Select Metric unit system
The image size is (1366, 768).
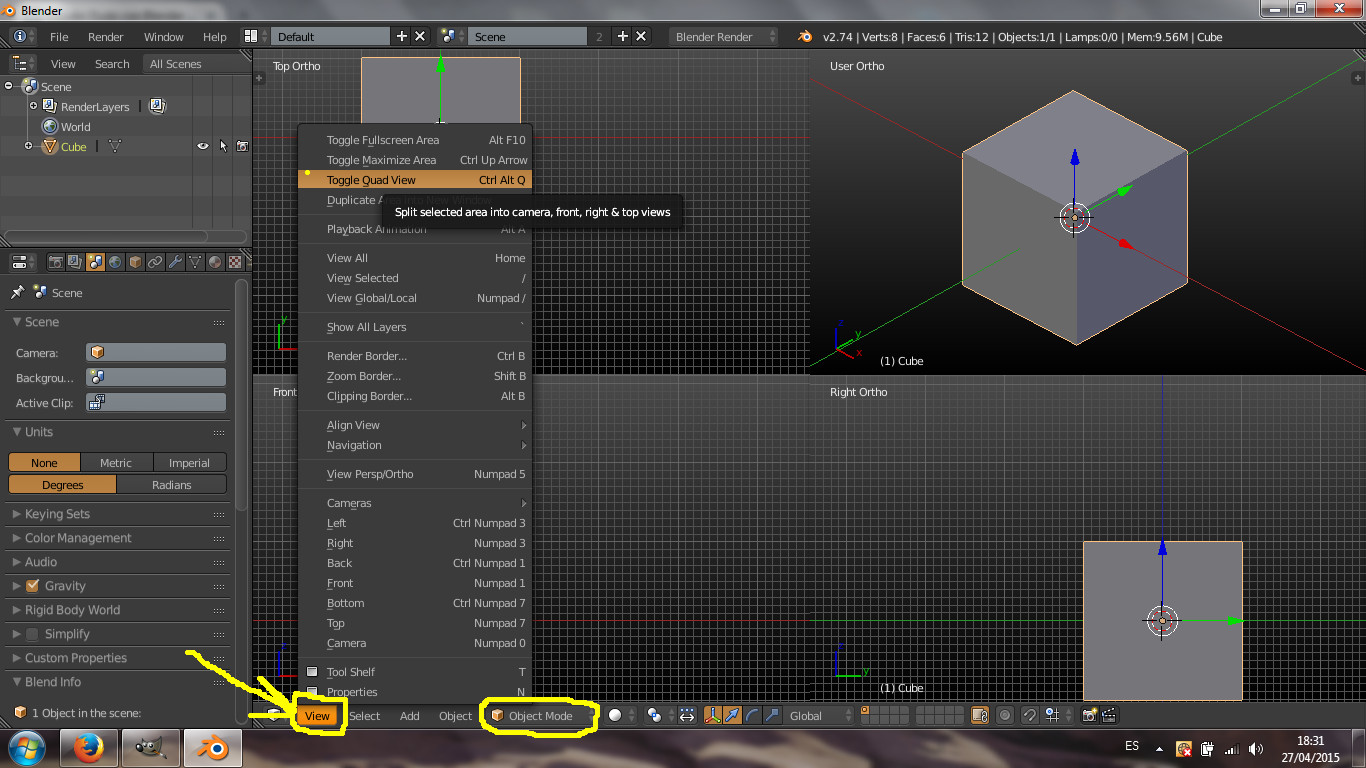pos(115,463)
